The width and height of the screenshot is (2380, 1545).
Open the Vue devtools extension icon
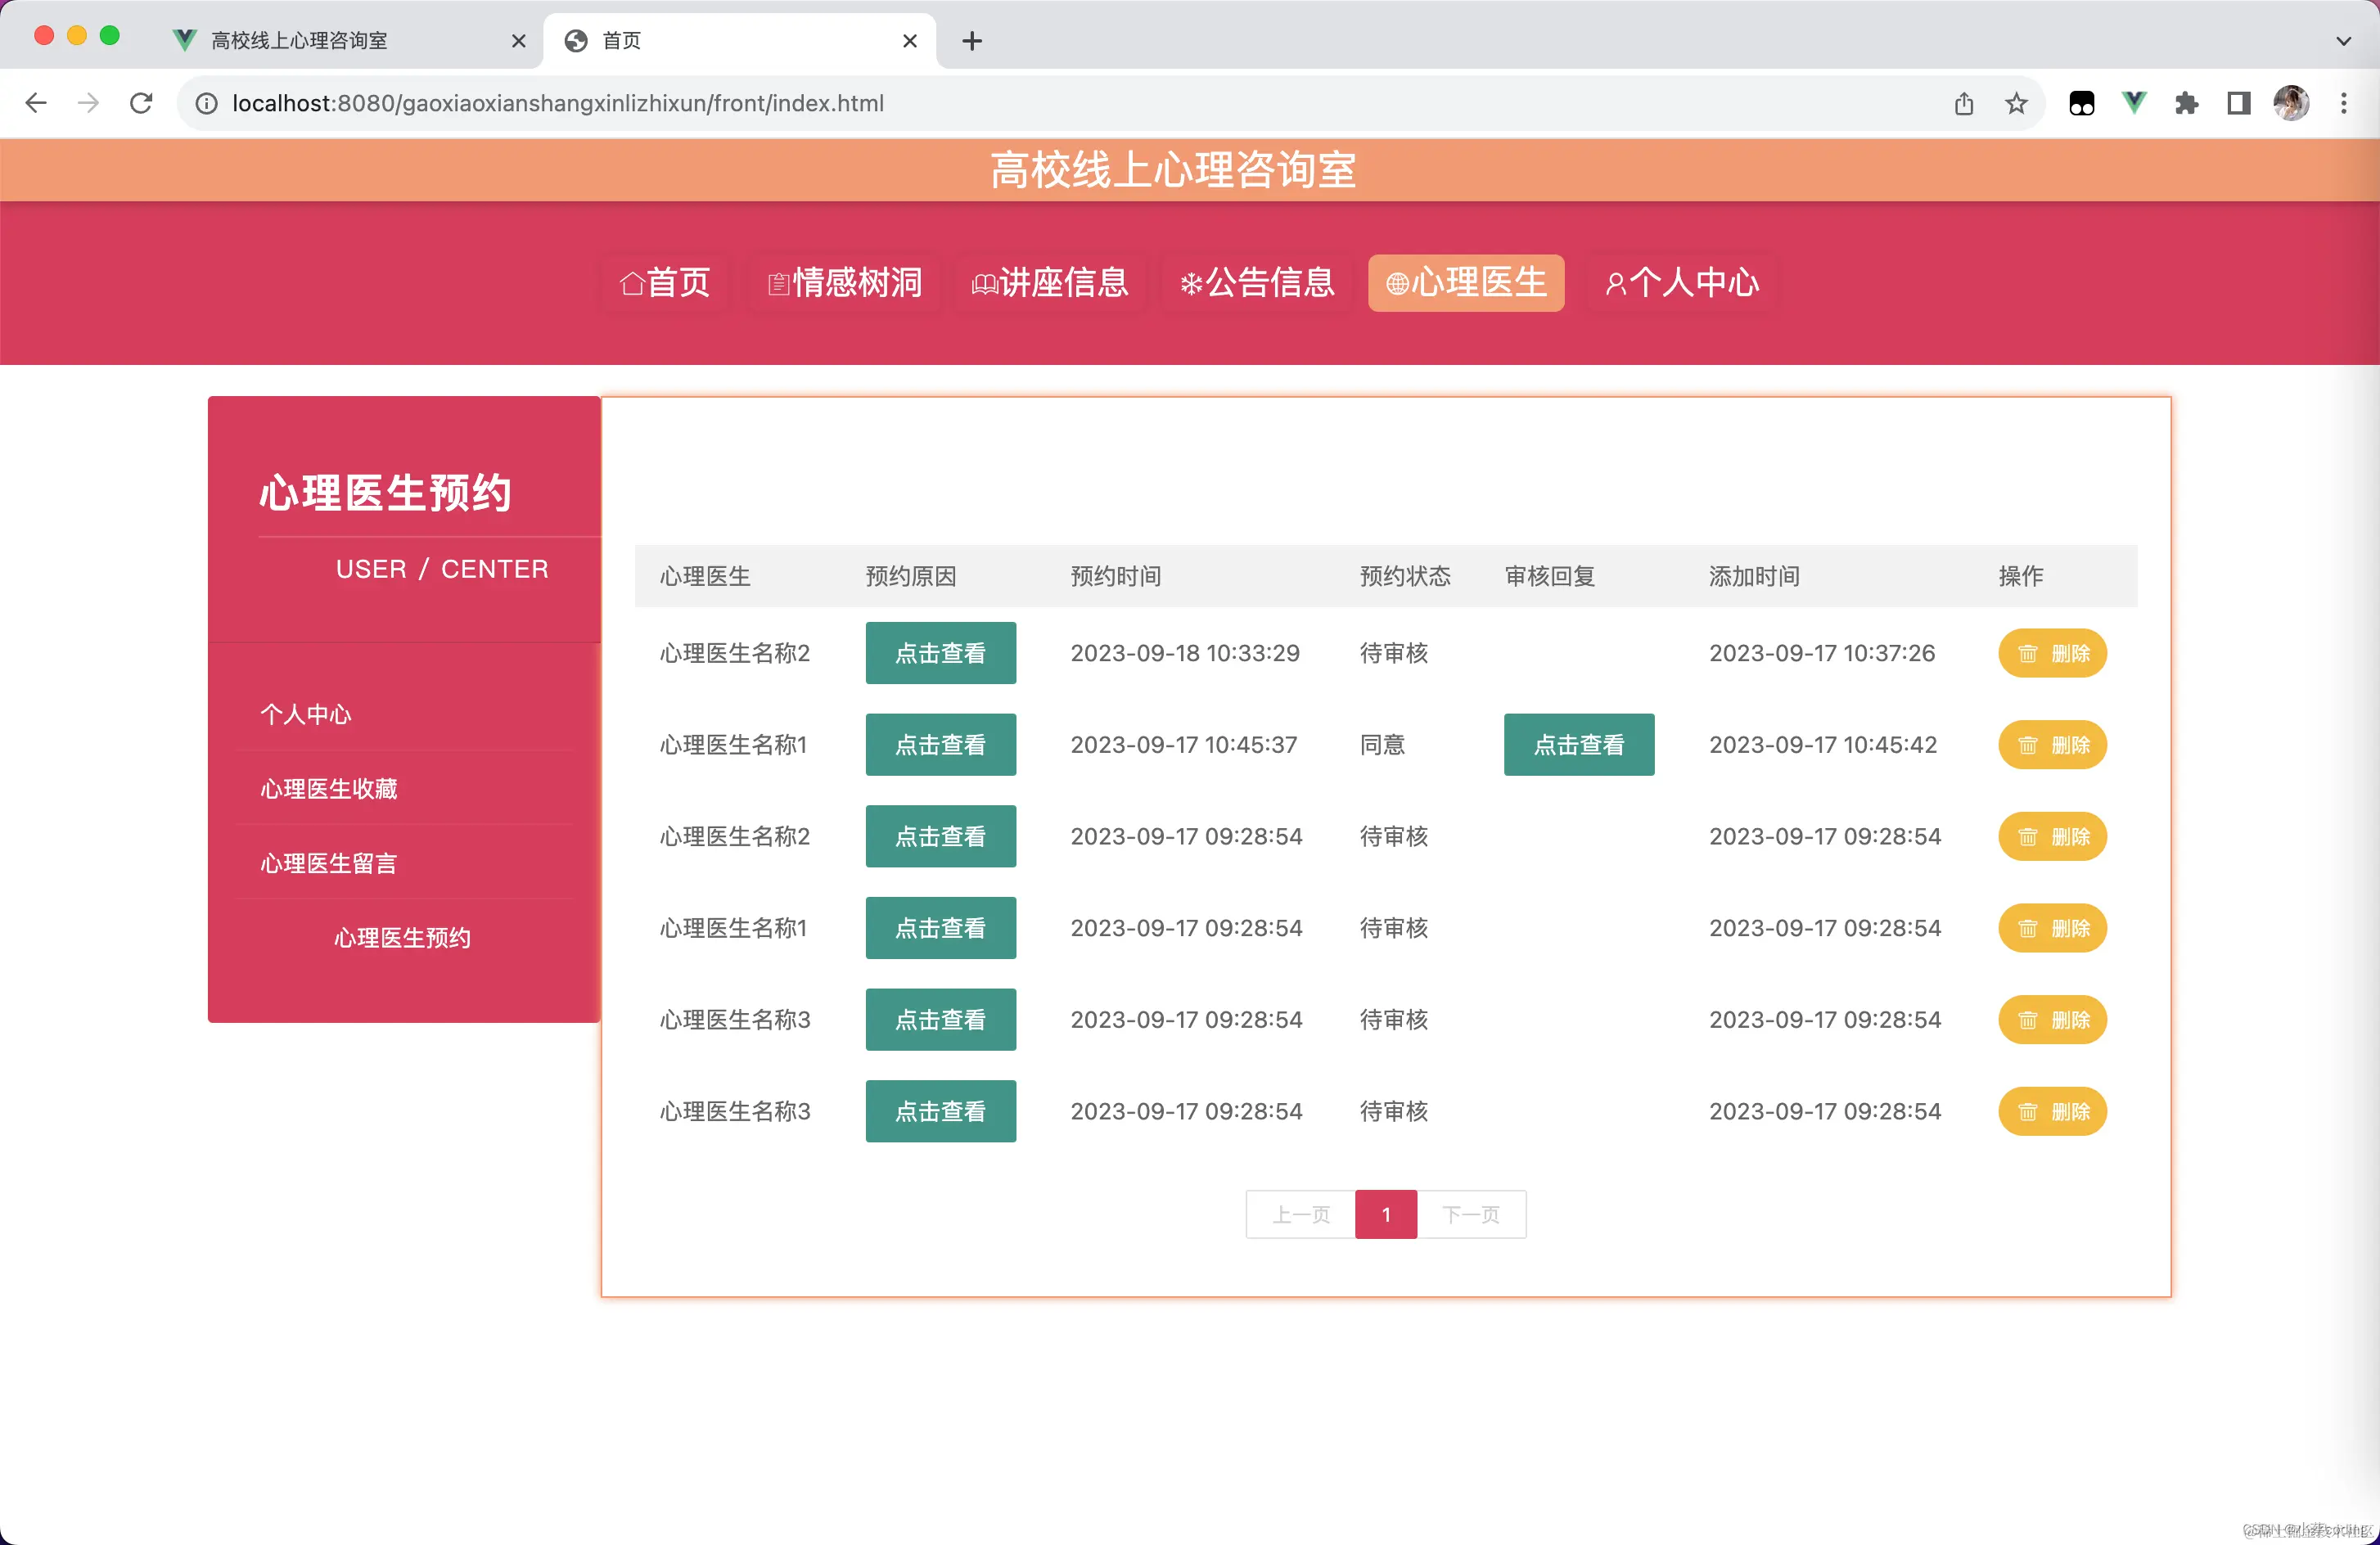point(2134,103)
